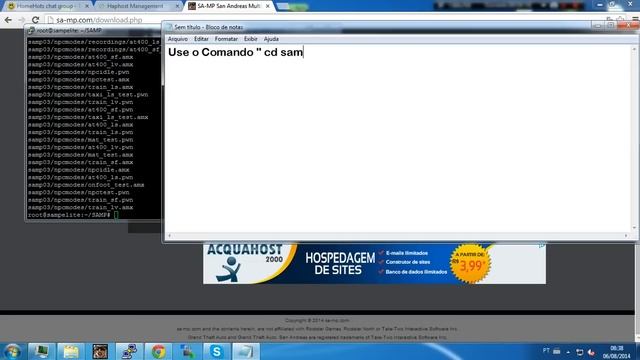Open the PuTTY taskbar icon
This screenshot has height=360, width=640.
[x=129, y=351]
